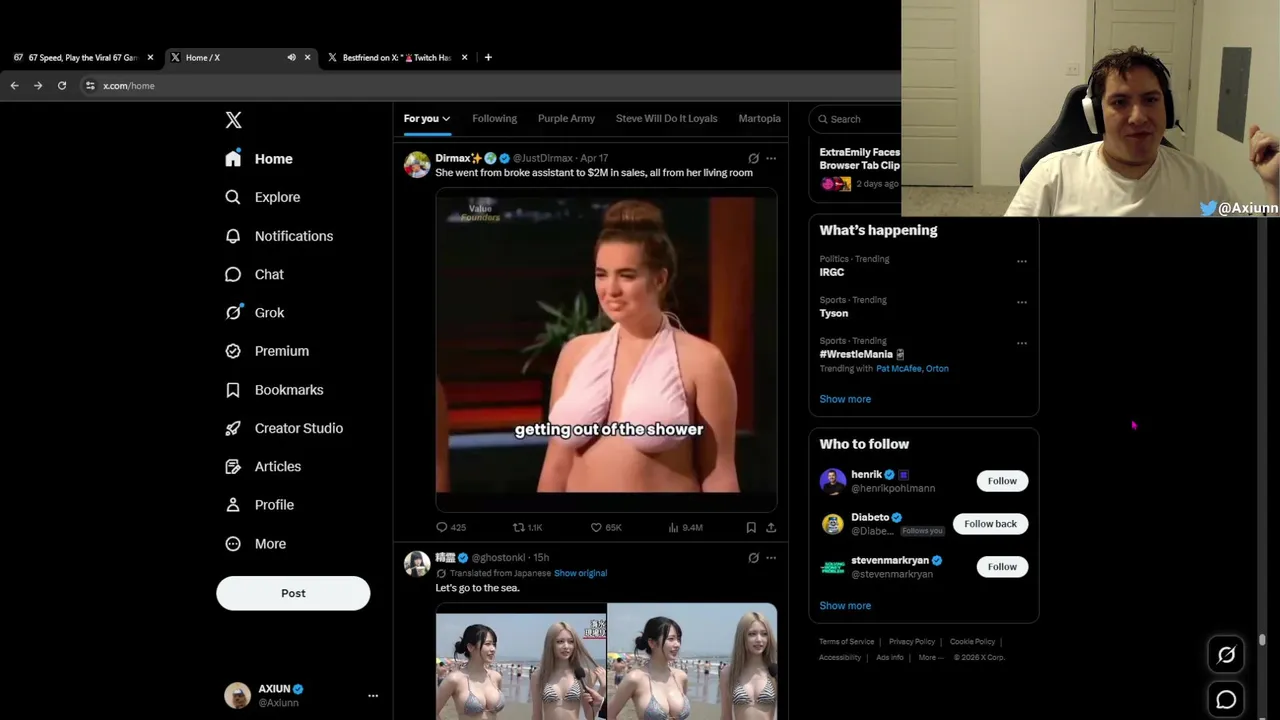Screen dimensions: 1280x720
Task: Switch to the Martopia tab
Action: (x=759, y=118)
